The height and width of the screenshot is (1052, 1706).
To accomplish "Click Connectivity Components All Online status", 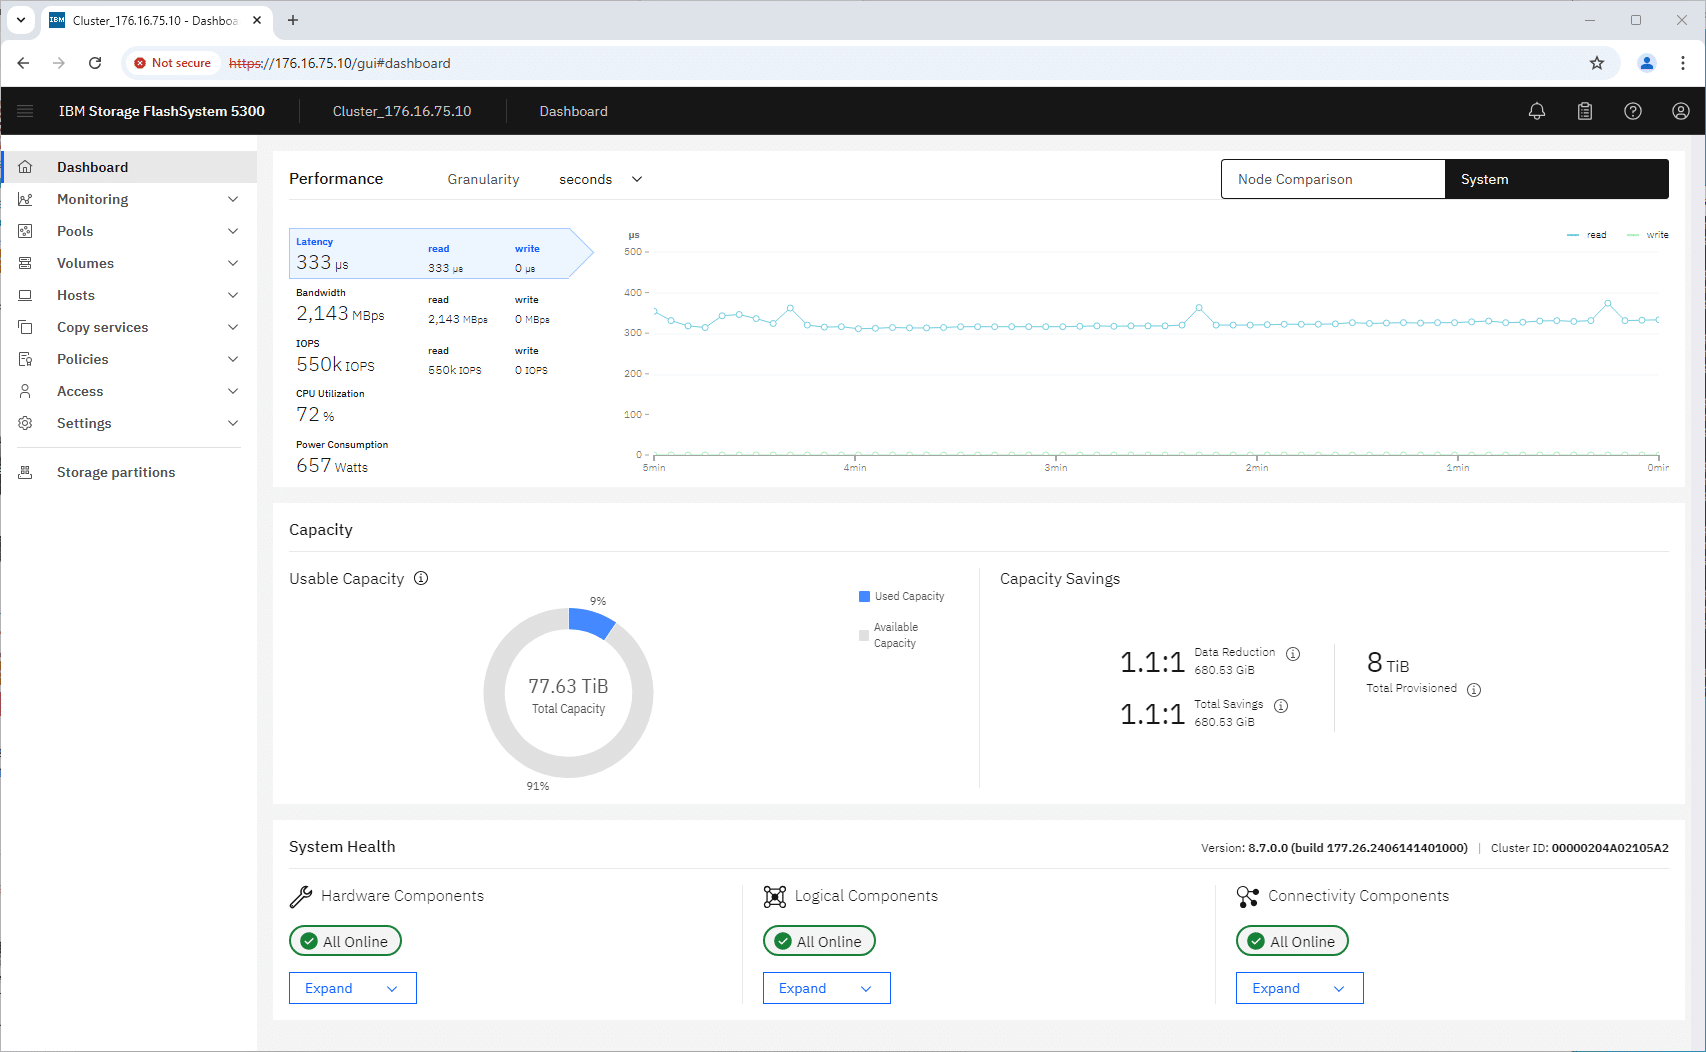I will (1292, 941).
